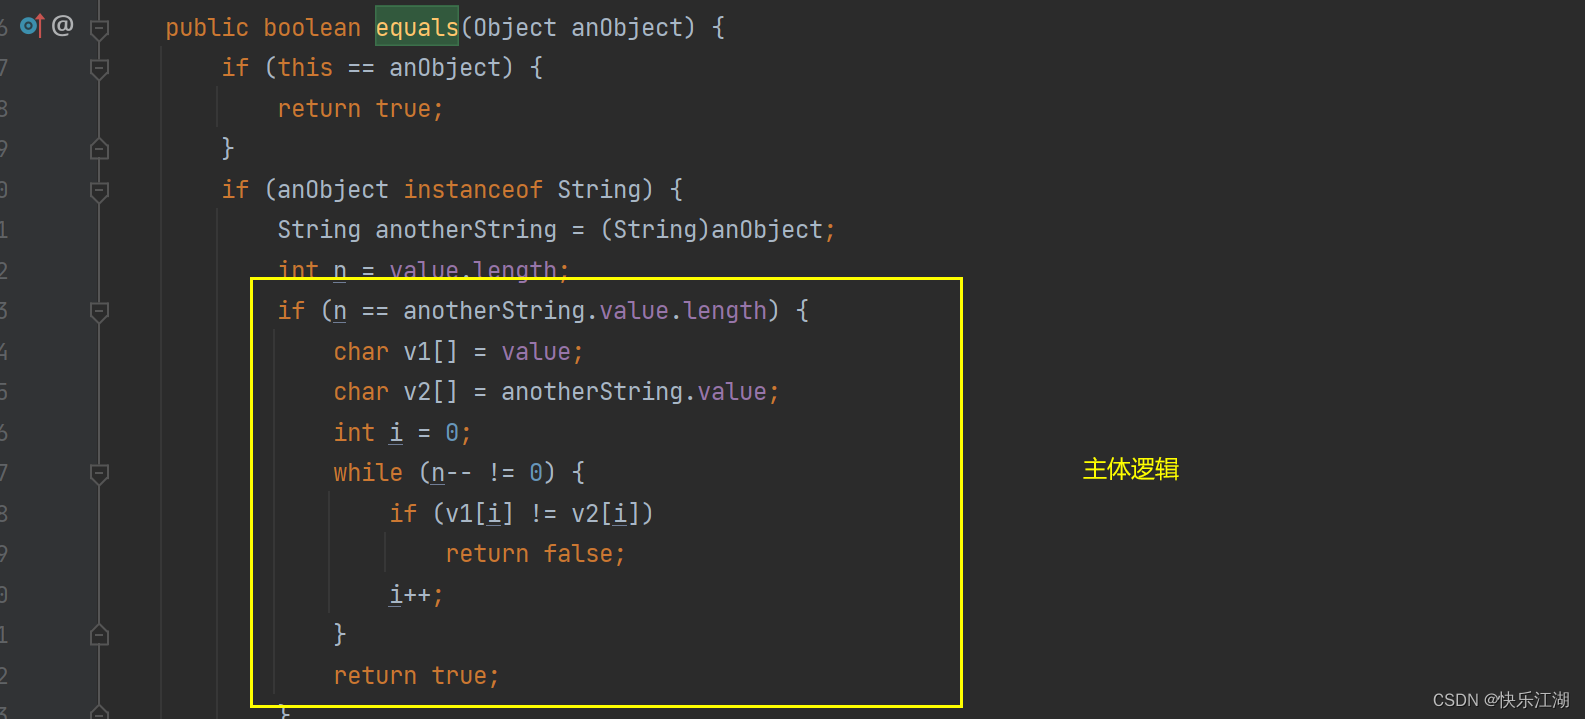This screenshot has width=1585, height=719.
Task: Click the @ annotation gutter icon
Action: (x=62, y=25)
